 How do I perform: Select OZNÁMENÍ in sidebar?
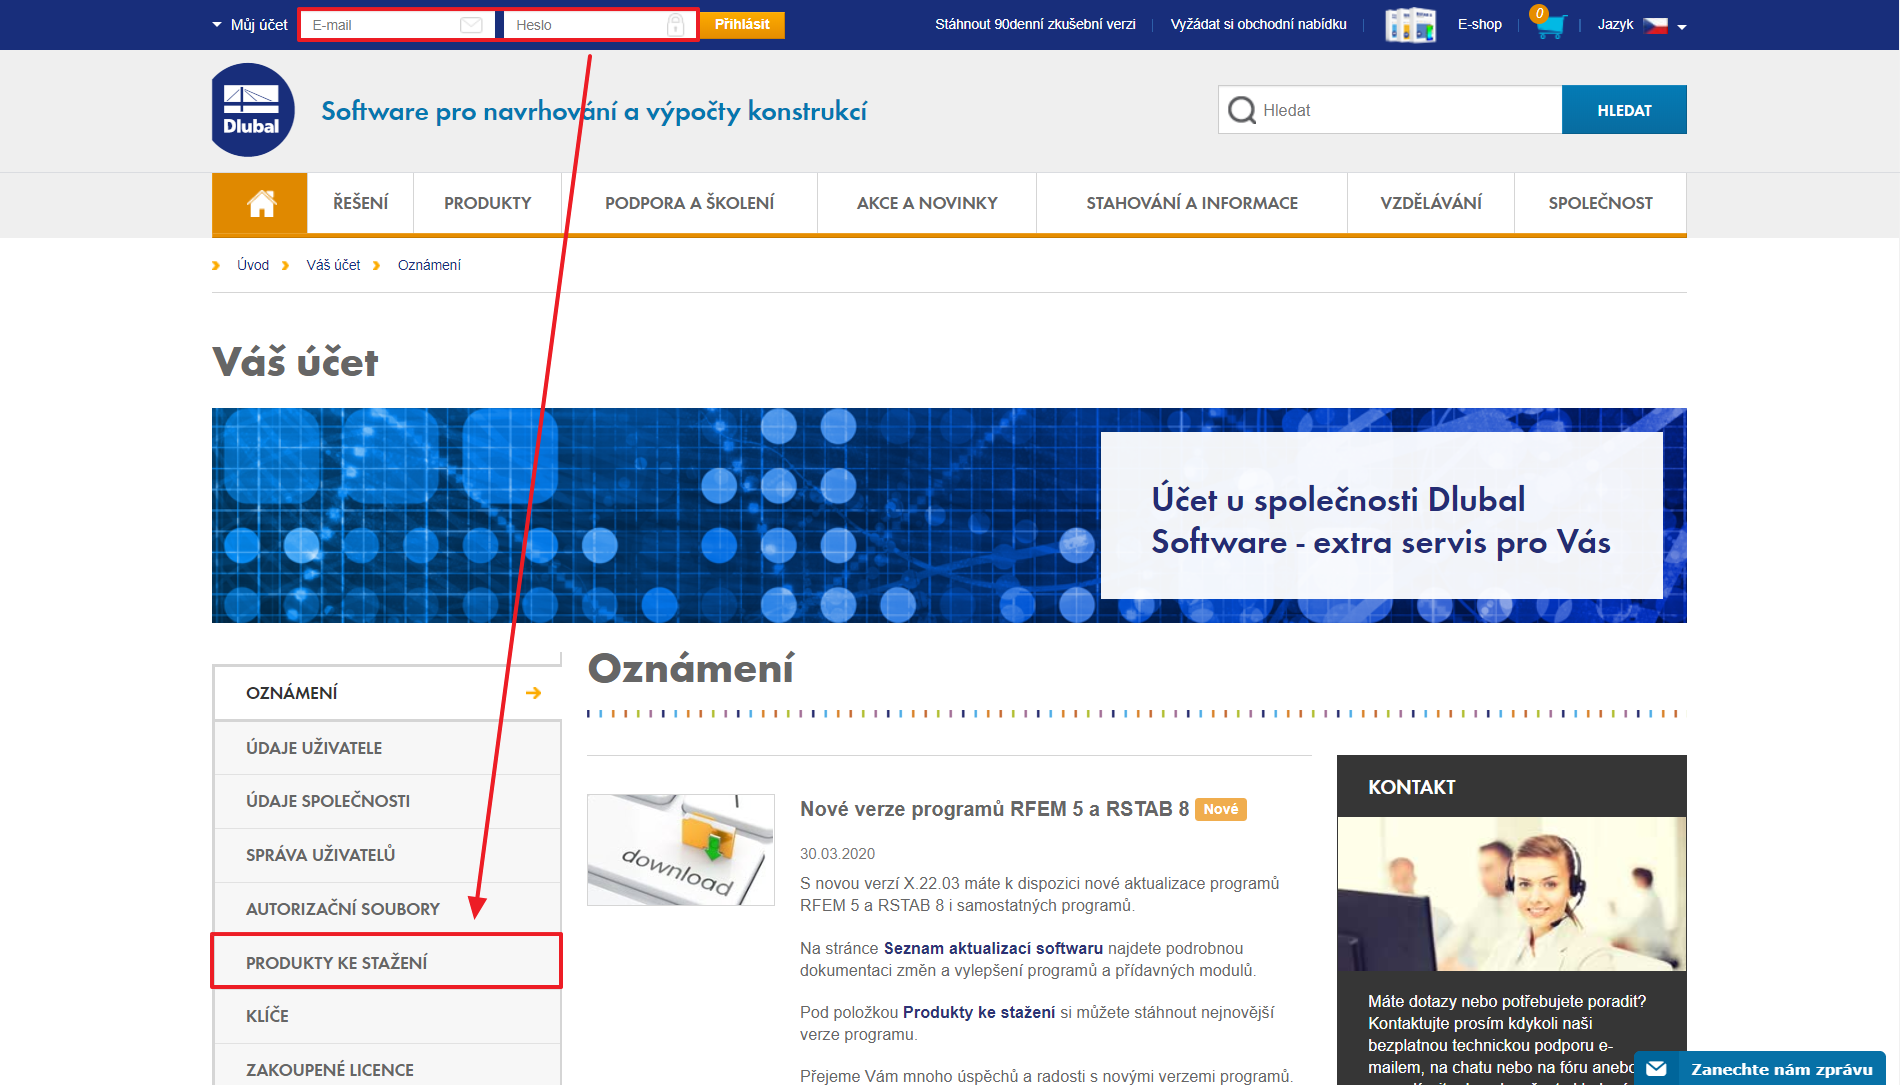coord(387,693)
